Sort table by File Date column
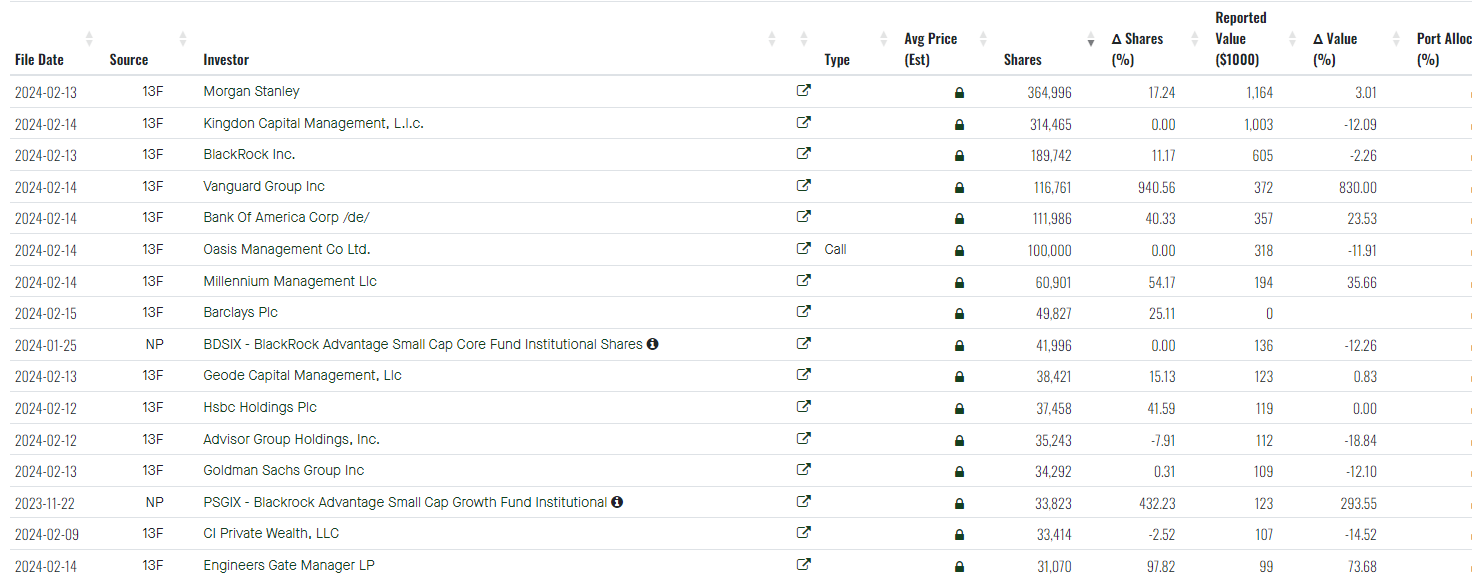 click(39, 60)
